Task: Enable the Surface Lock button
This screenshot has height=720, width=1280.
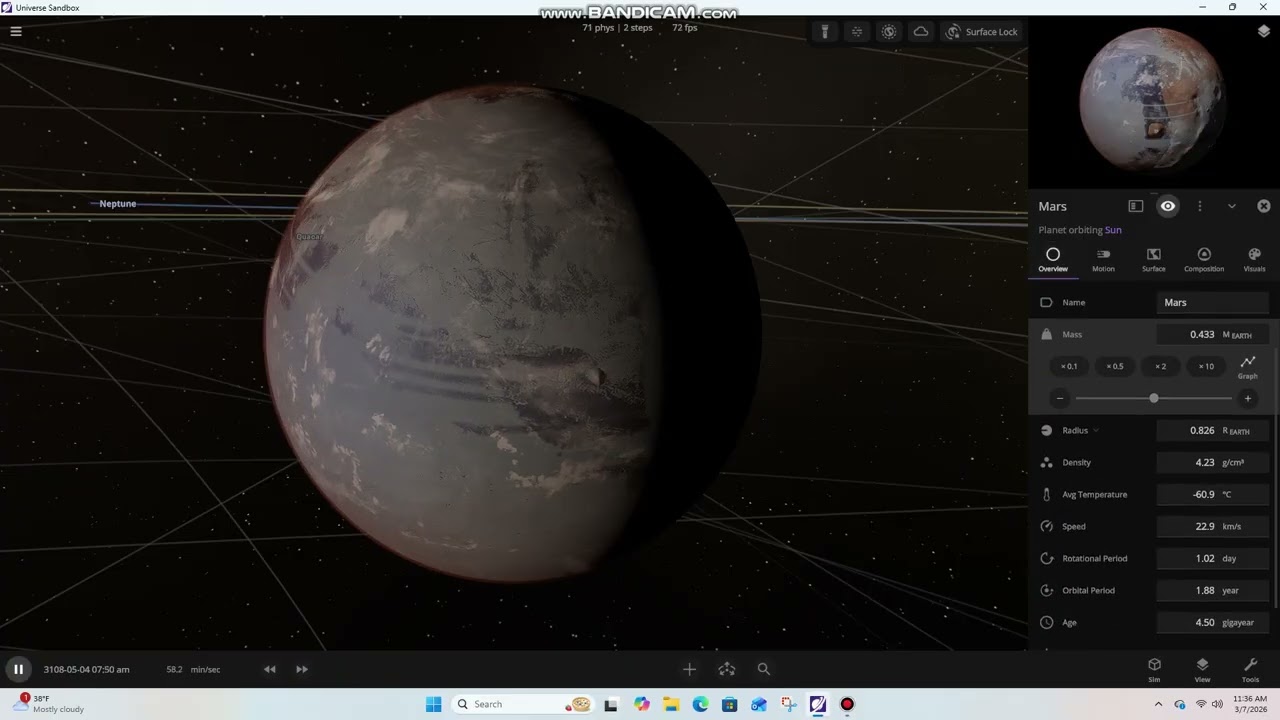Action: (982, 32)
